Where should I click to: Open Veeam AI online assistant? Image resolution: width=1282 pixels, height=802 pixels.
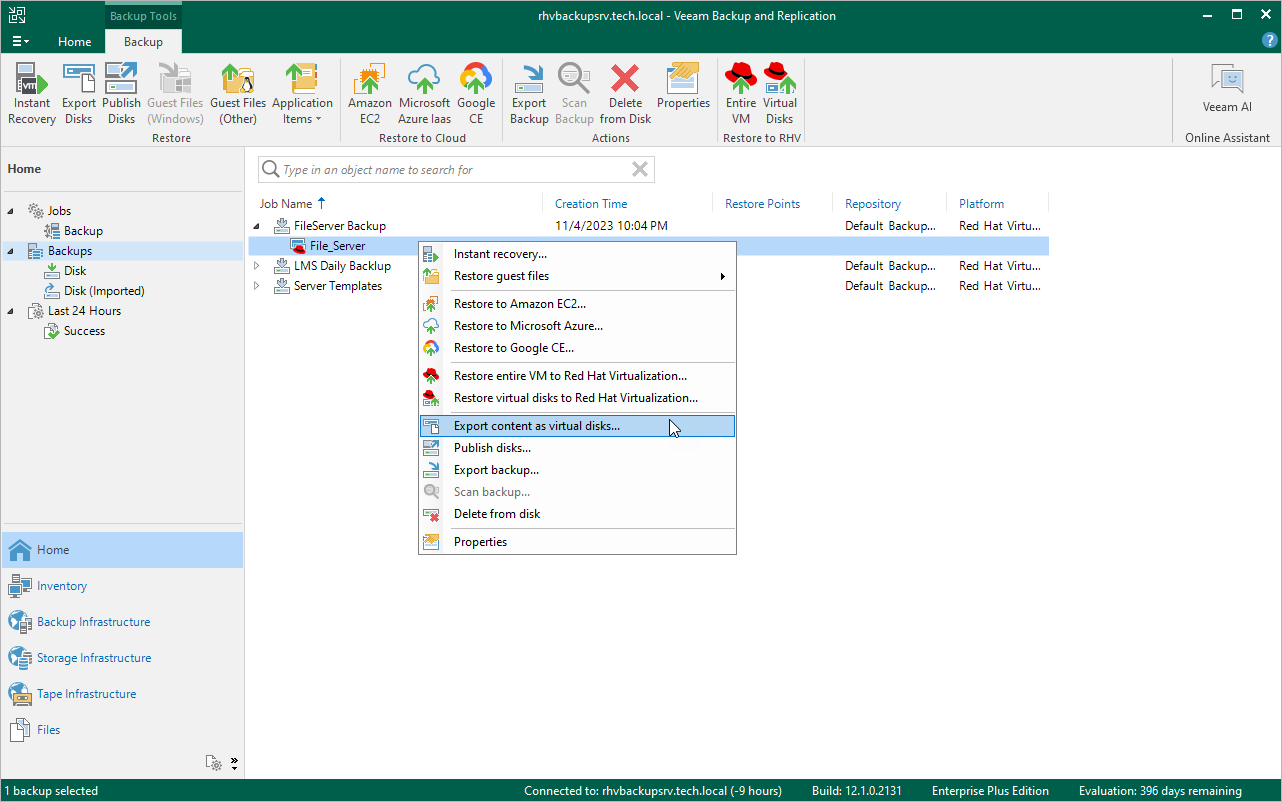[x=1227, y=89]
